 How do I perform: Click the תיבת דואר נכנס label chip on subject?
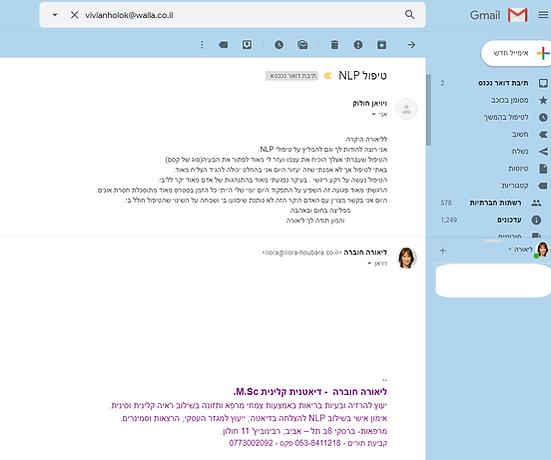point(292,76)
